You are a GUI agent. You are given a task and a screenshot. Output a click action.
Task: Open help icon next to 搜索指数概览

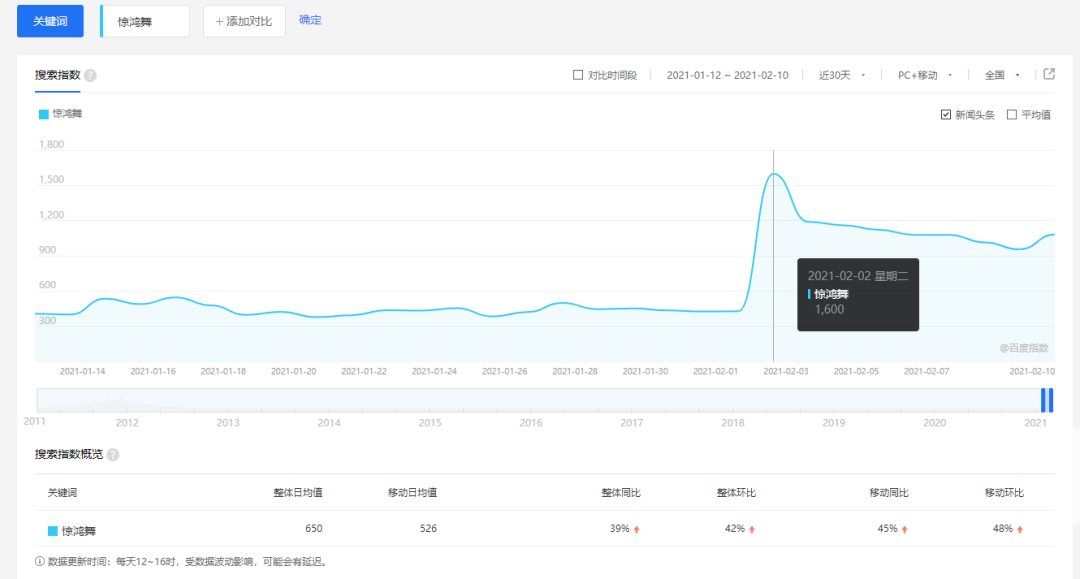pos(113,454)
